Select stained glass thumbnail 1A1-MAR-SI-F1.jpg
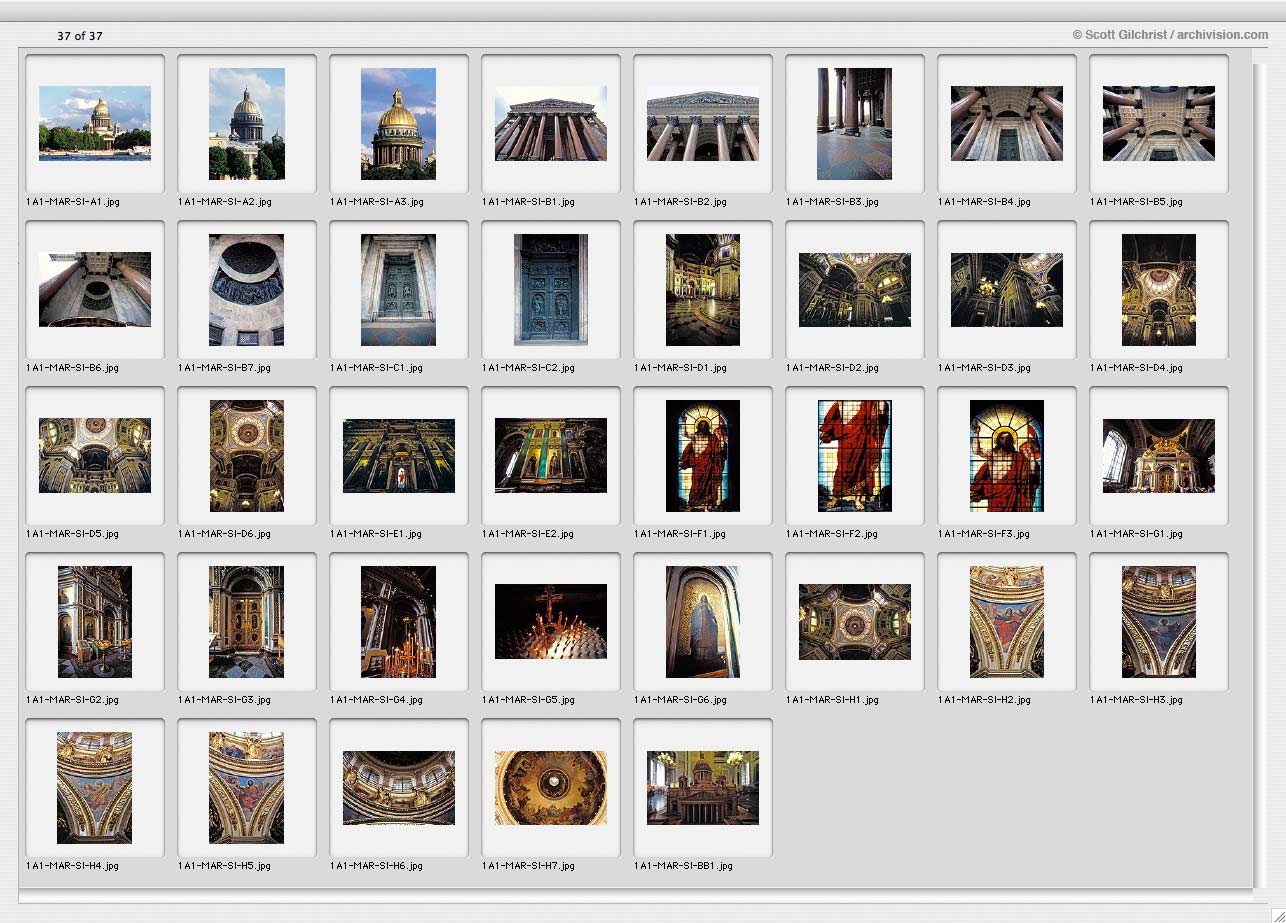The height and width of the screenshot is (923, 1286). tap(703, 455)
